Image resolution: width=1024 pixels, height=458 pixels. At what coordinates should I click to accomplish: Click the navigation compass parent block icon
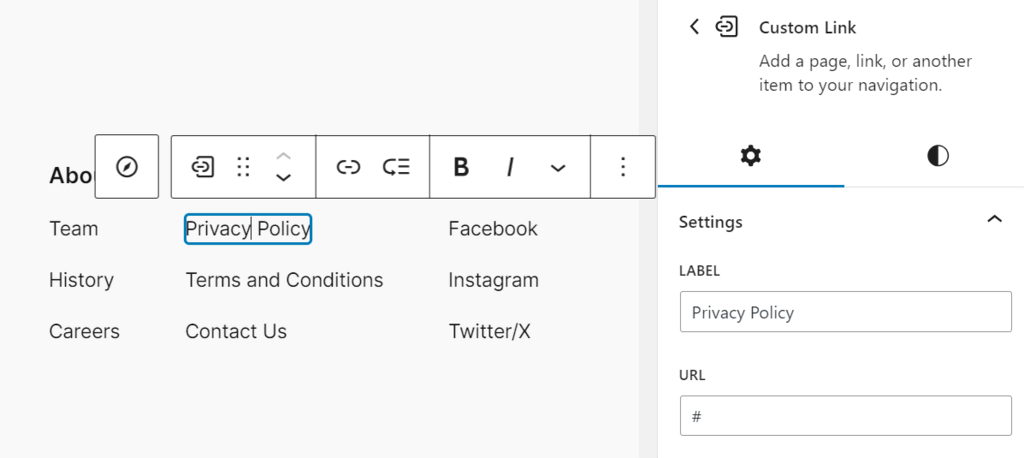point(127,167)
